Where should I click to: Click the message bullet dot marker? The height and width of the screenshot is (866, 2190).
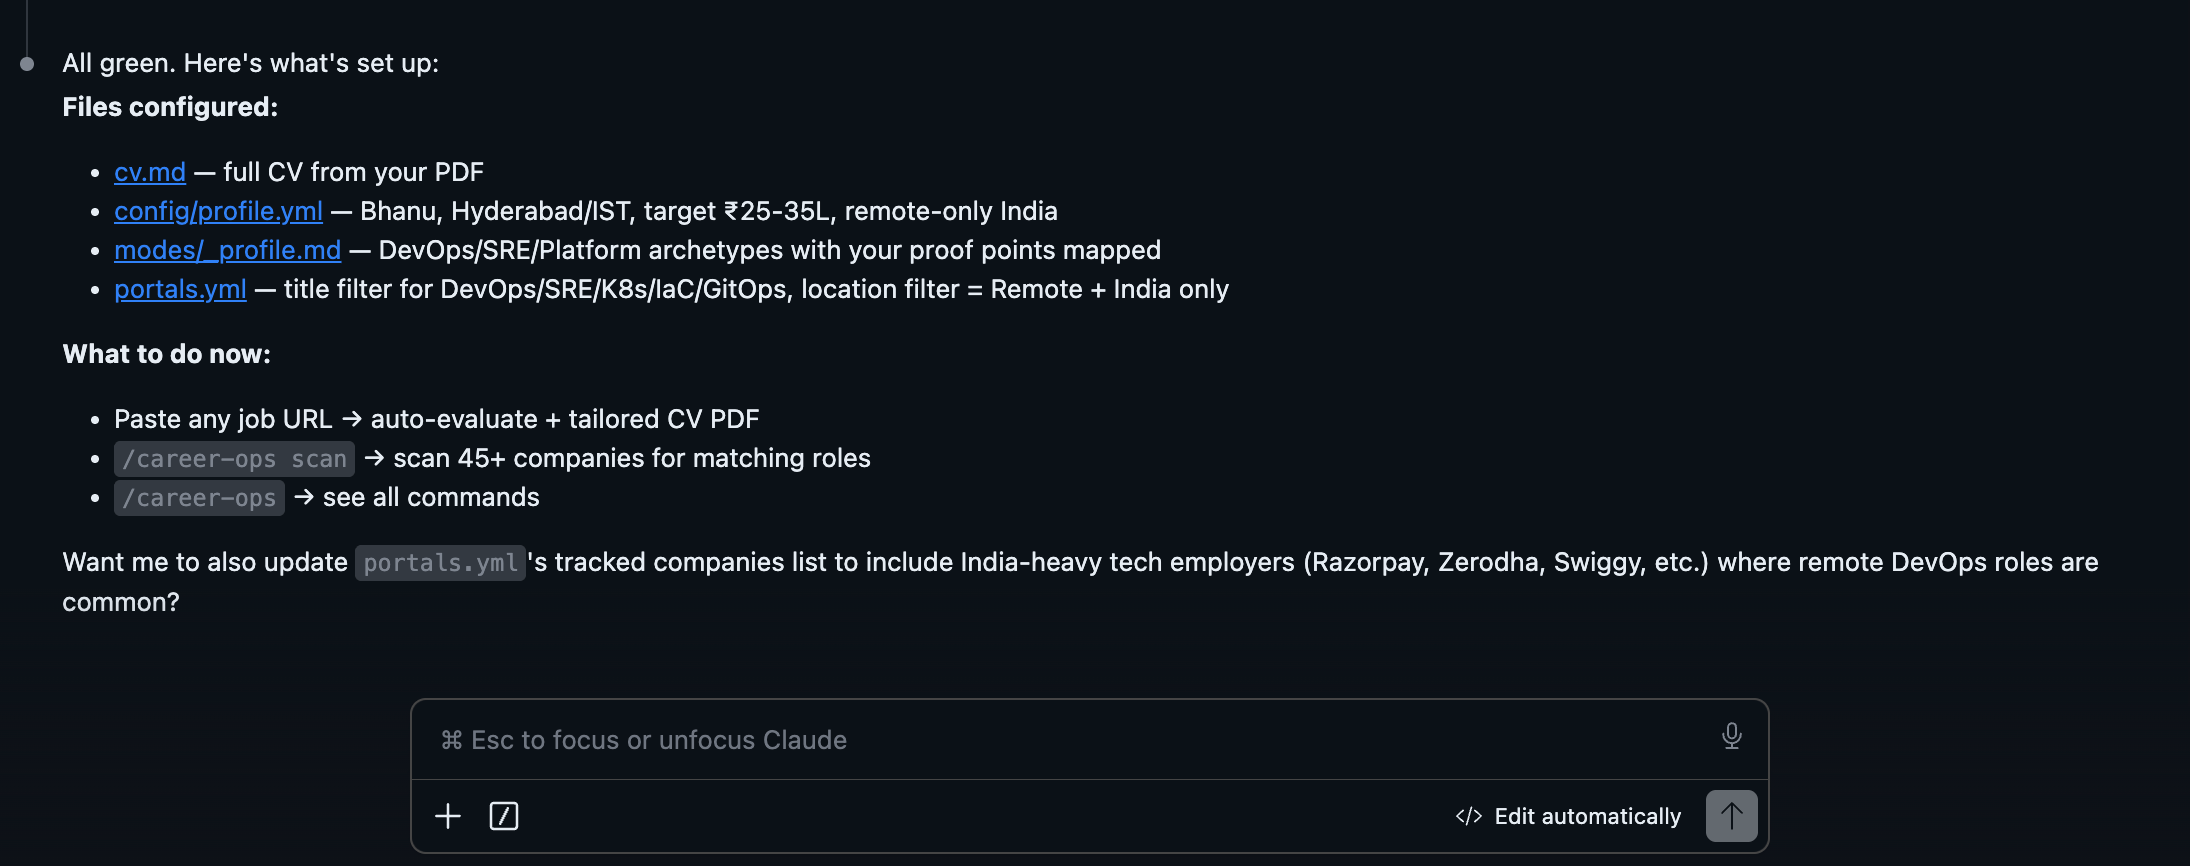coord(27,64)
